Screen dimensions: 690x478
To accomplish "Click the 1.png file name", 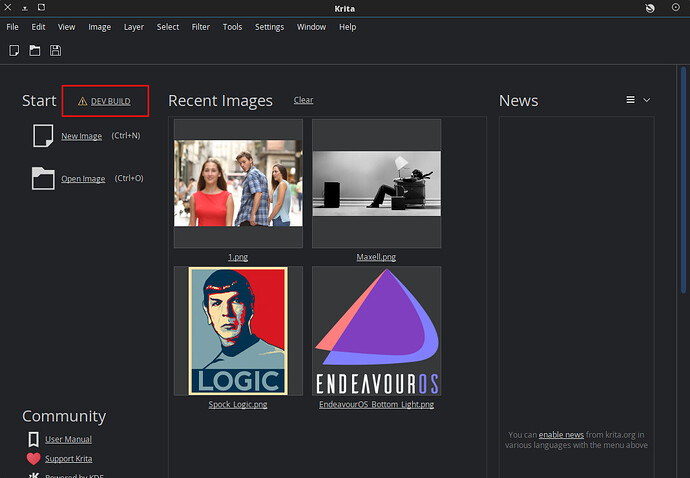I will [x=238, y=257].
